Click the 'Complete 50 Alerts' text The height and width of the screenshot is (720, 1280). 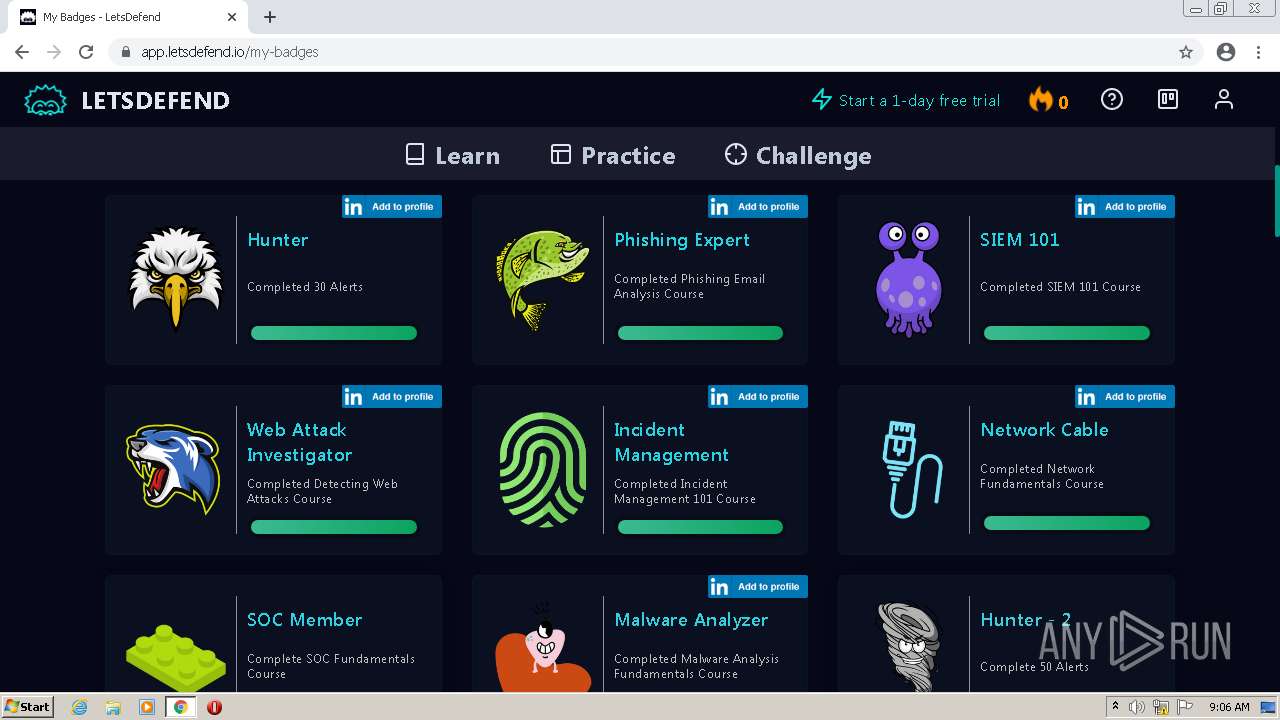click(1034, 667)
